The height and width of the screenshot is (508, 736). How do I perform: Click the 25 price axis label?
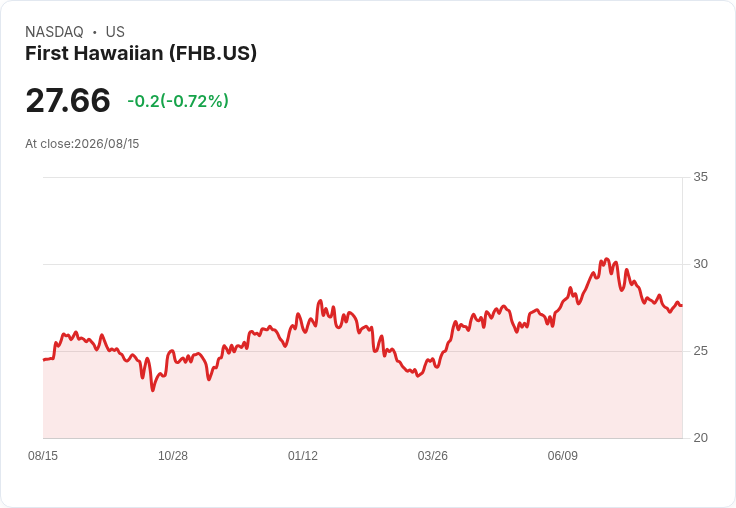(700, 351)
